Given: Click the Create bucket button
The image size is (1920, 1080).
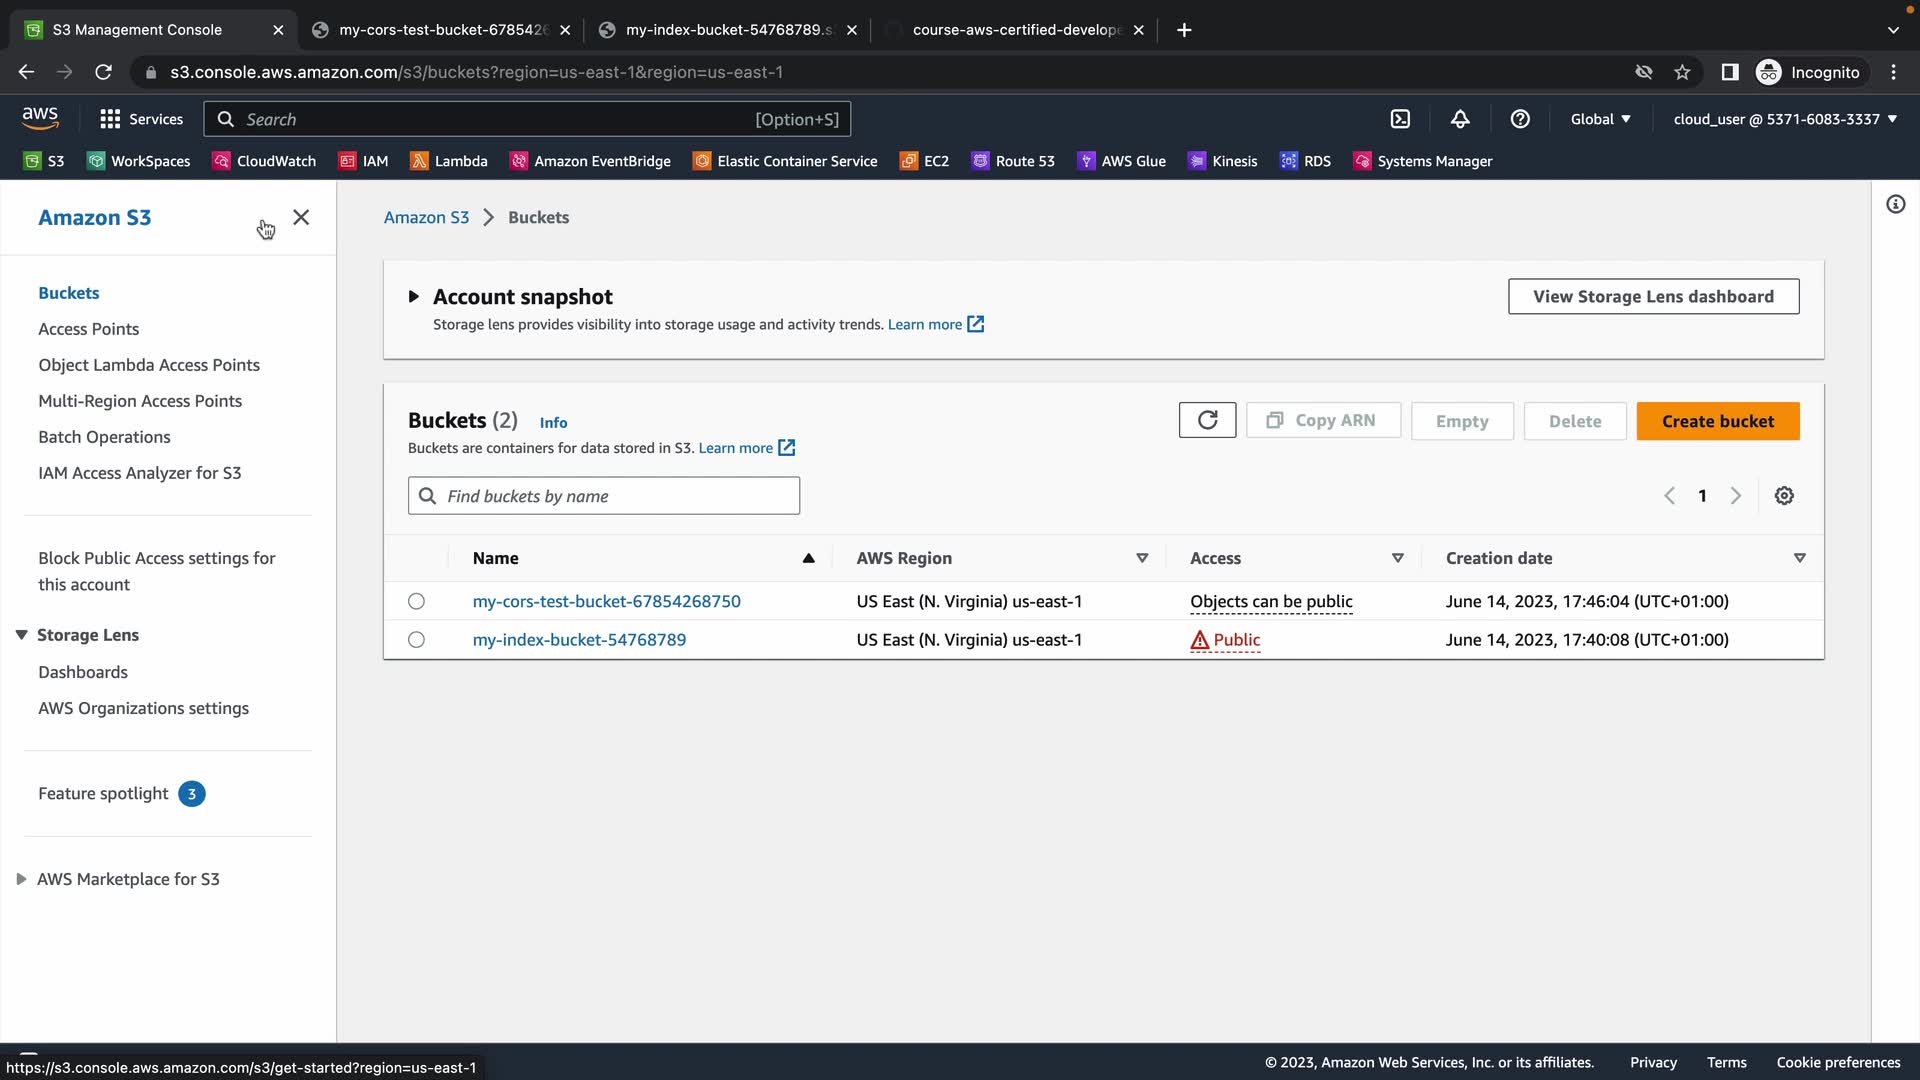Looking at the screenshot, I should pos(1717,421).
